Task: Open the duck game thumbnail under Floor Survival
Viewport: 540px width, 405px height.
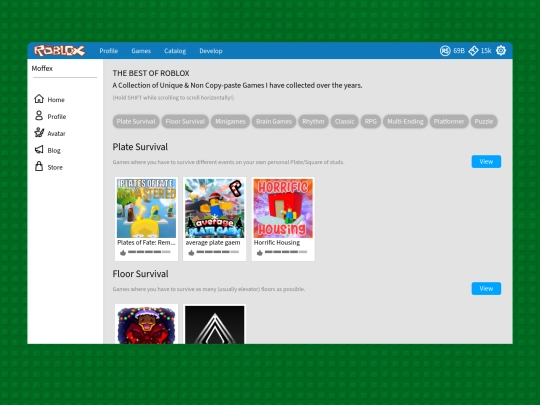Action: [146, 325]
